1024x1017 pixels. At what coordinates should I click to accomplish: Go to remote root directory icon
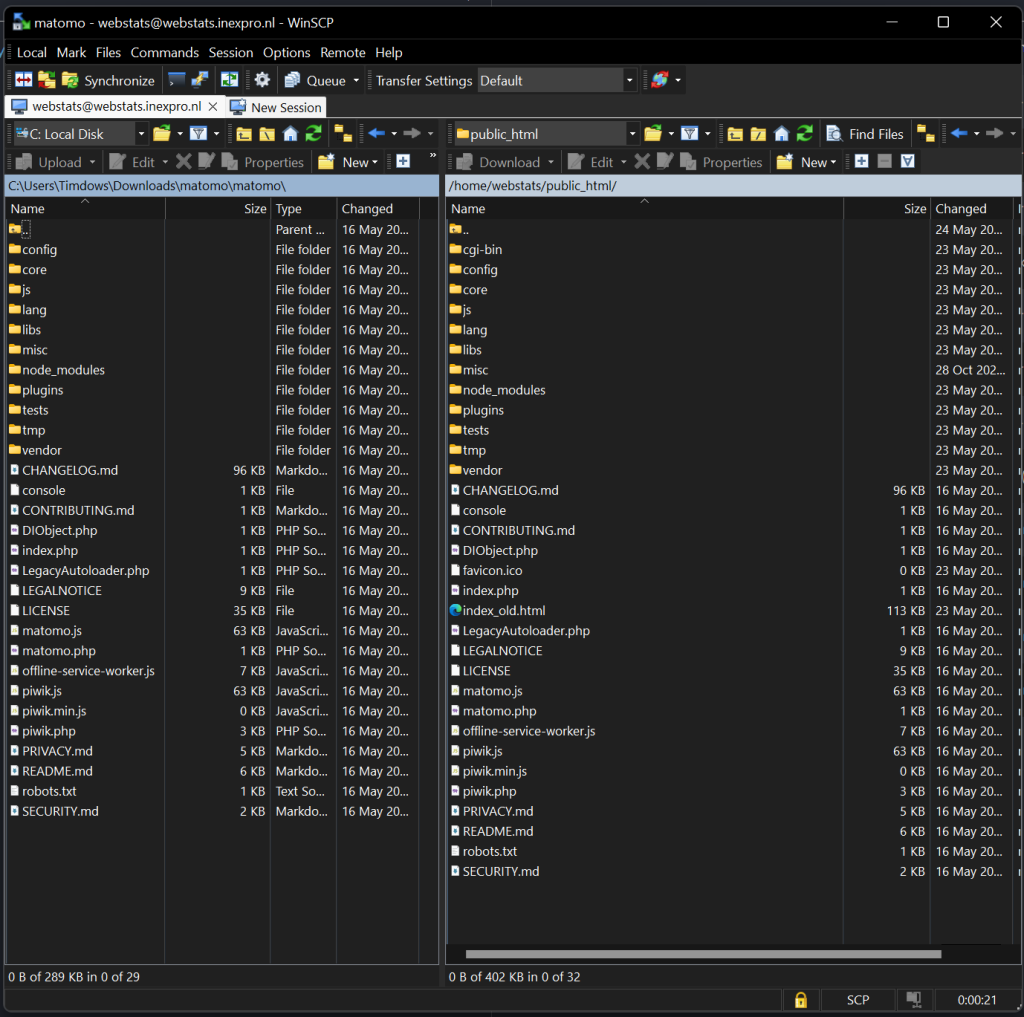click(758, 134)
